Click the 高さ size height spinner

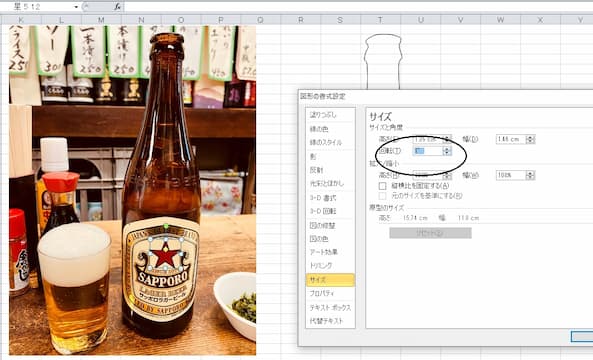coord(447,139)
